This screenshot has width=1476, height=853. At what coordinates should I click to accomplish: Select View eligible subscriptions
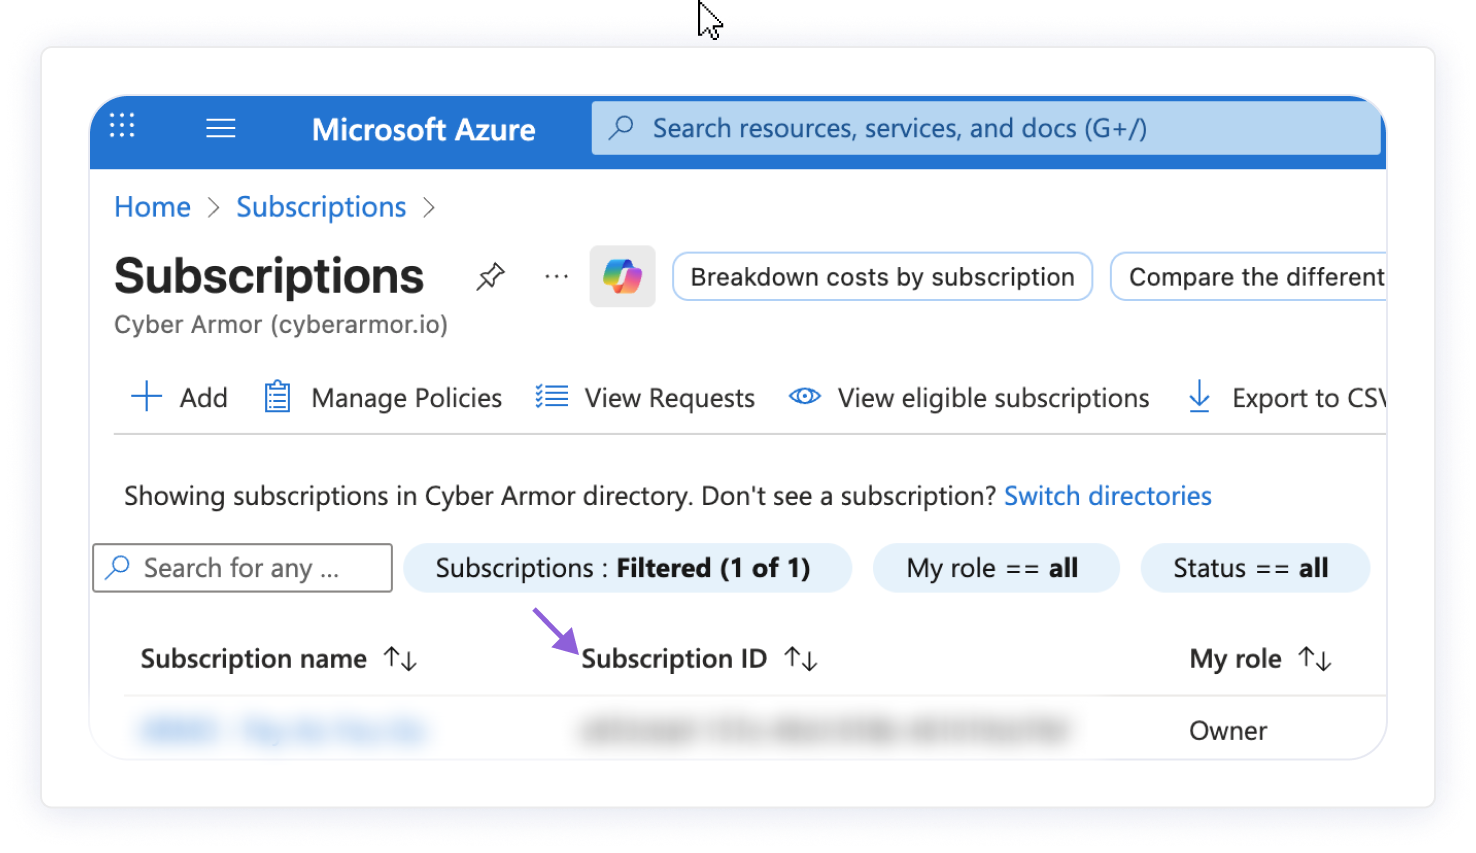pos(993,398)
